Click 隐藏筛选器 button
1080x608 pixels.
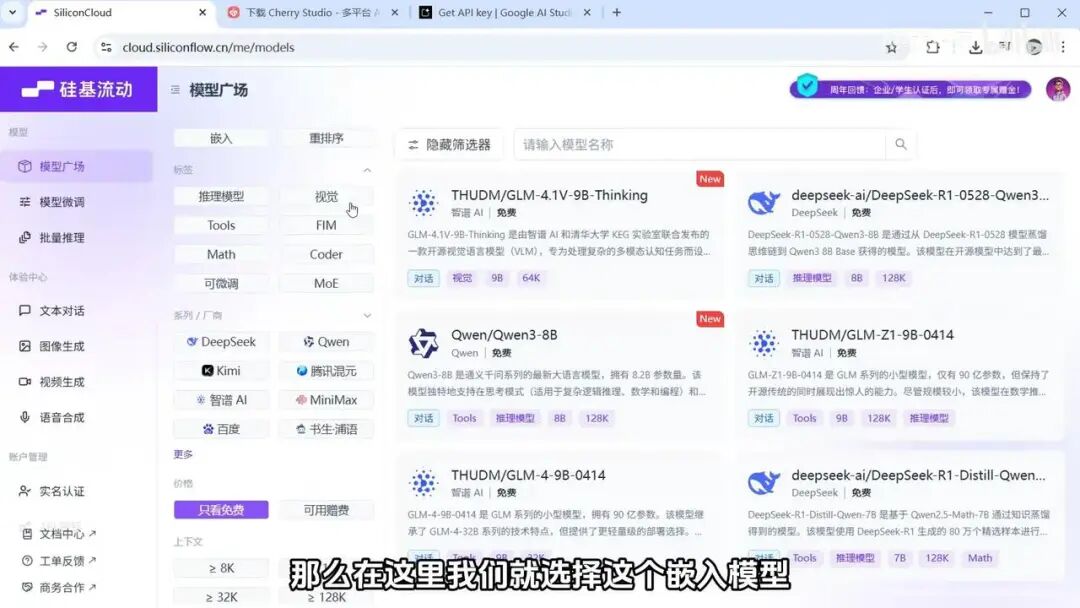click(x=449, y=145)
